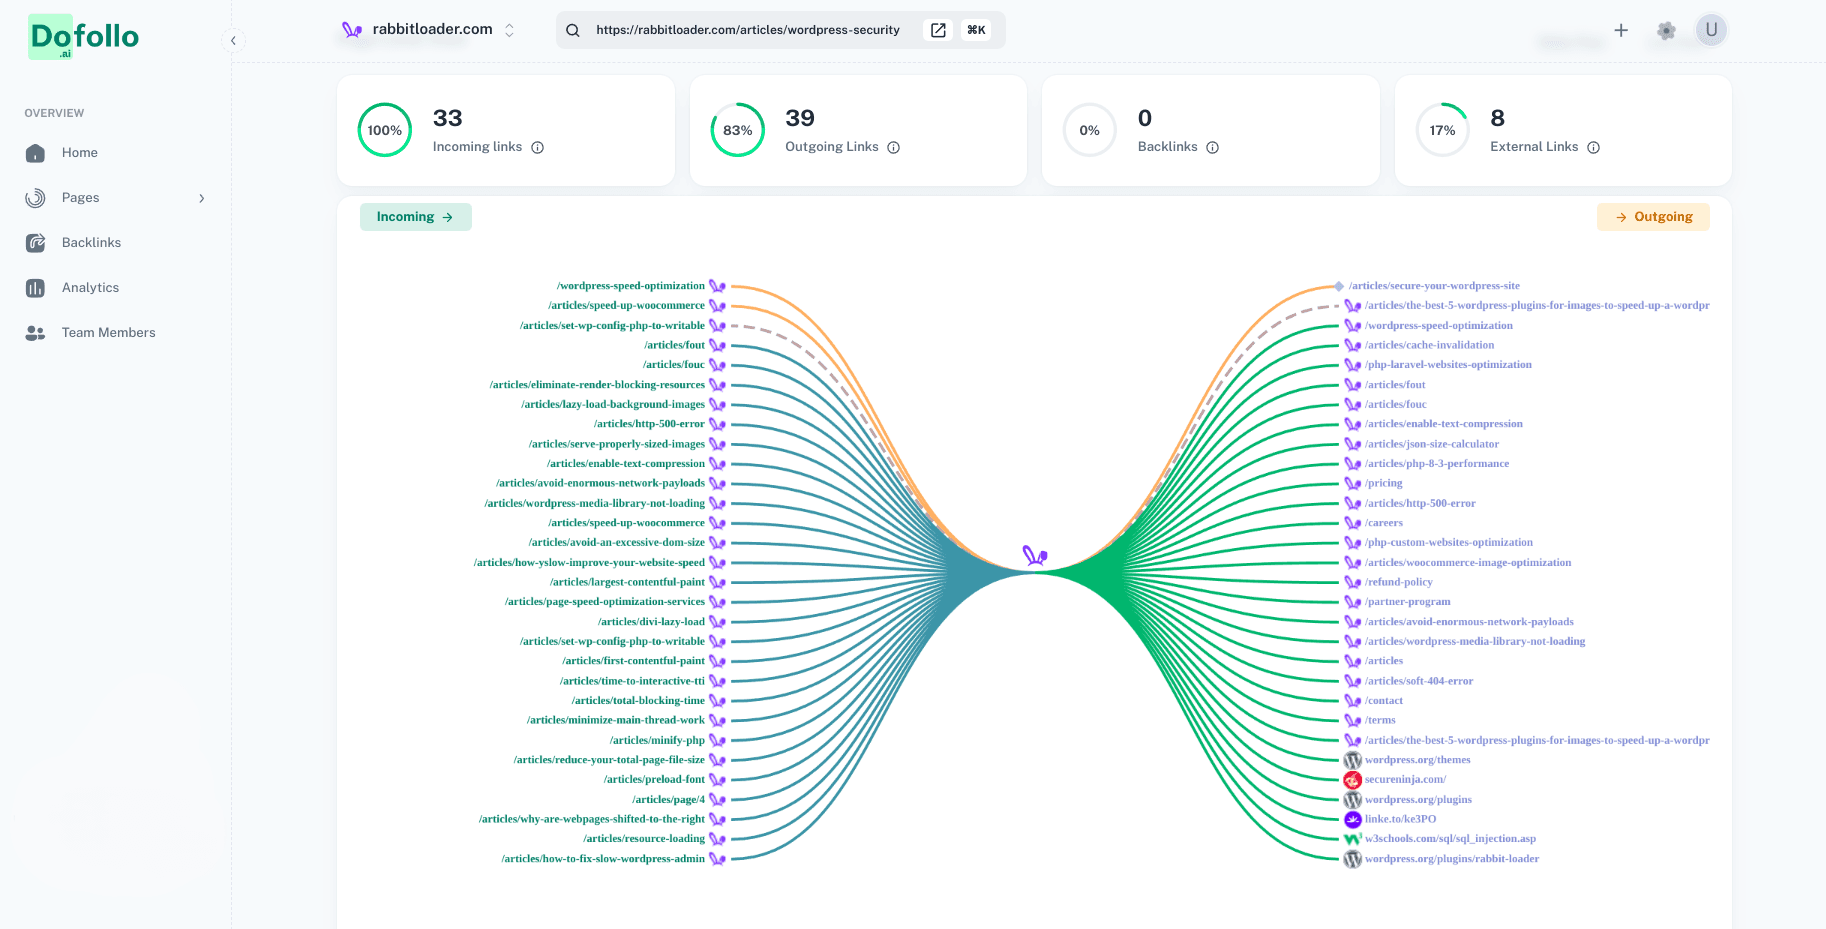
Task: Open outgoing link /articles/secure-your-wordpress-site
Action: 1434,286
